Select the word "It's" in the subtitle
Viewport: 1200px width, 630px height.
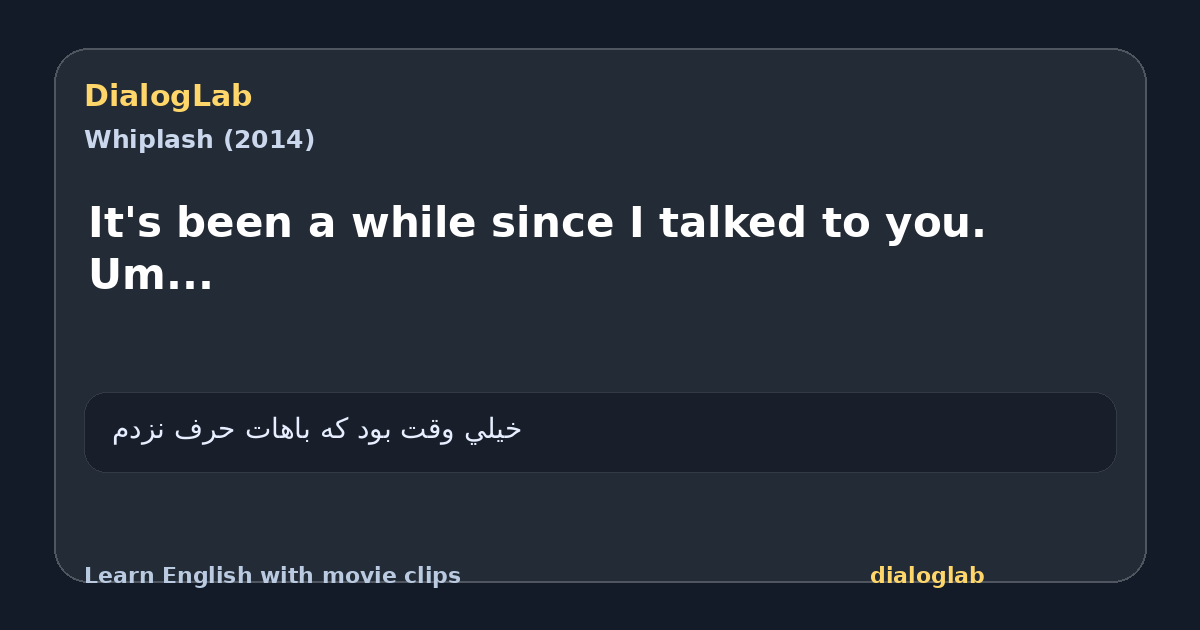[x=118, y=223]
